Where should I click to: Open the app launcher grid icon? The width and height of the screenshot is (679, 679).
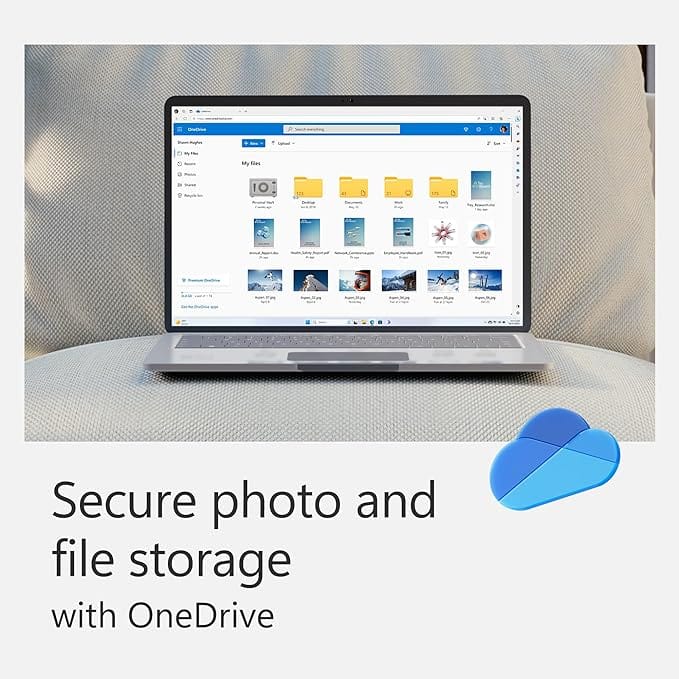180,129
